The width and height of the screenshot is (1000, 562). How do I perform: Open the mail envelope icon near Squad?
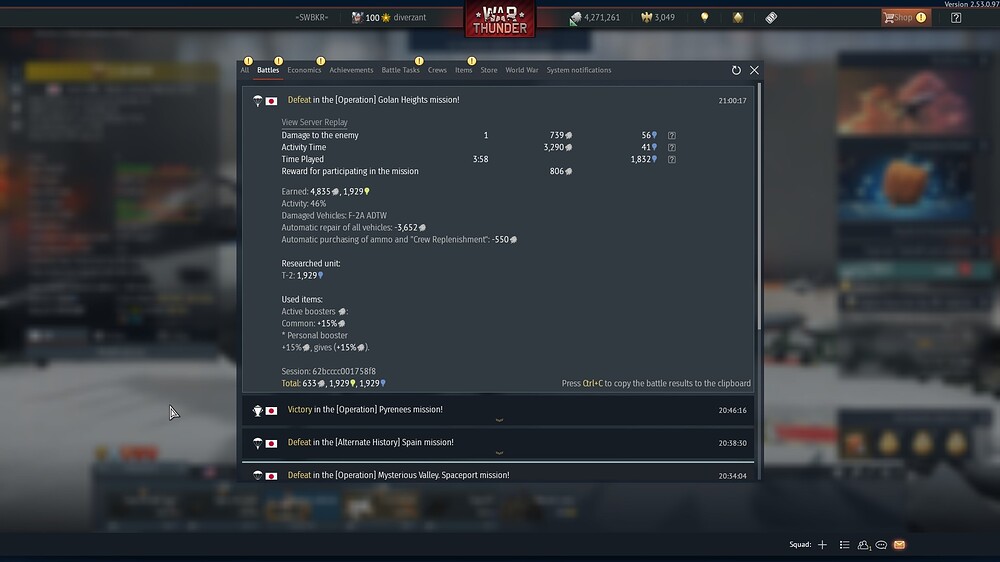pos(899,545)
